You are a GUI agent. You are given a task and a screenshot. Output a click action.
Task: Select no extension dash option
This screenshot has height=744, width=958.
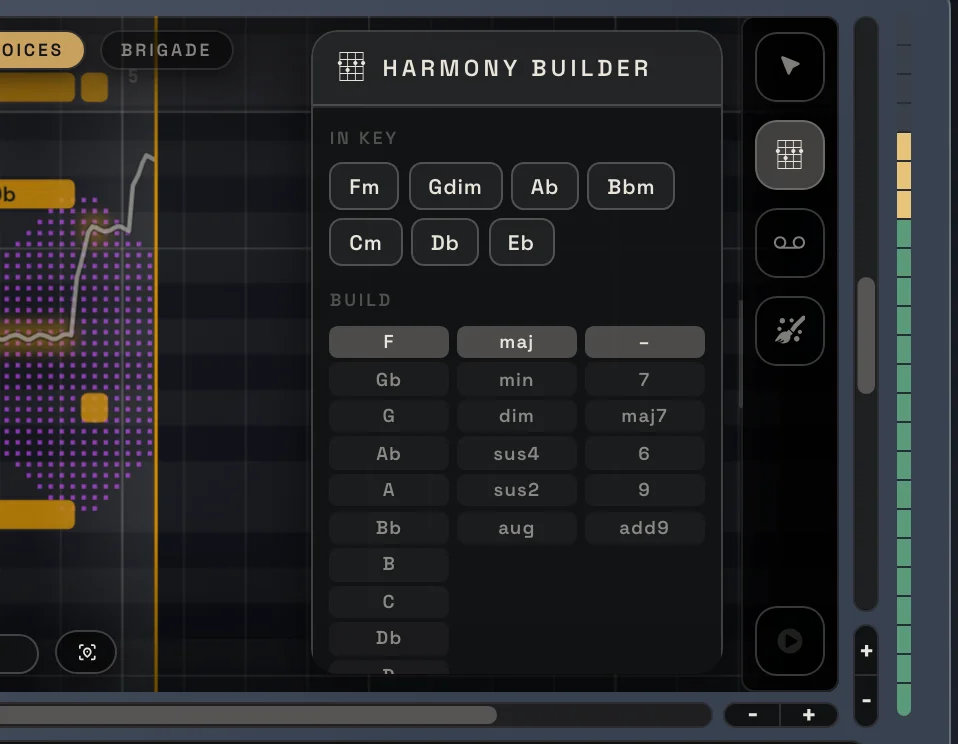(645, 342)
